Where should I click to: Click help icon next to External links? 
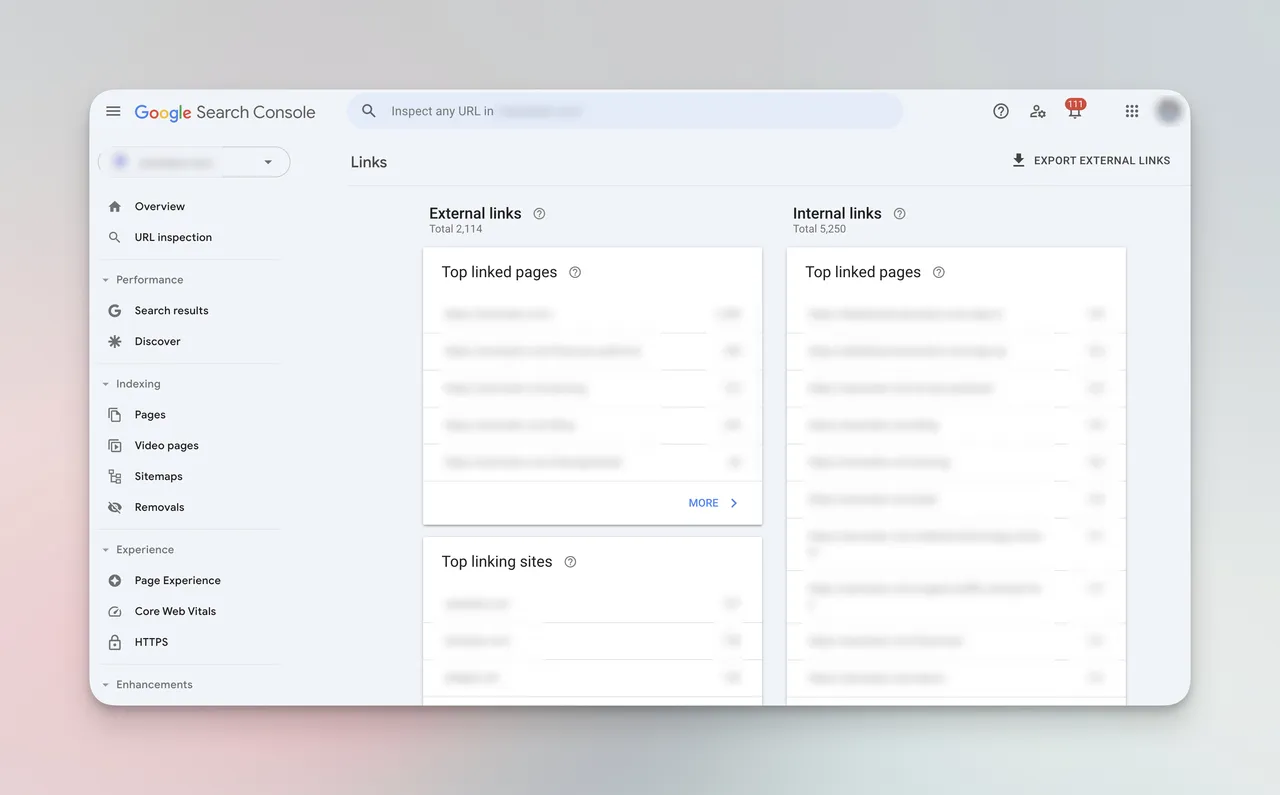539,213
